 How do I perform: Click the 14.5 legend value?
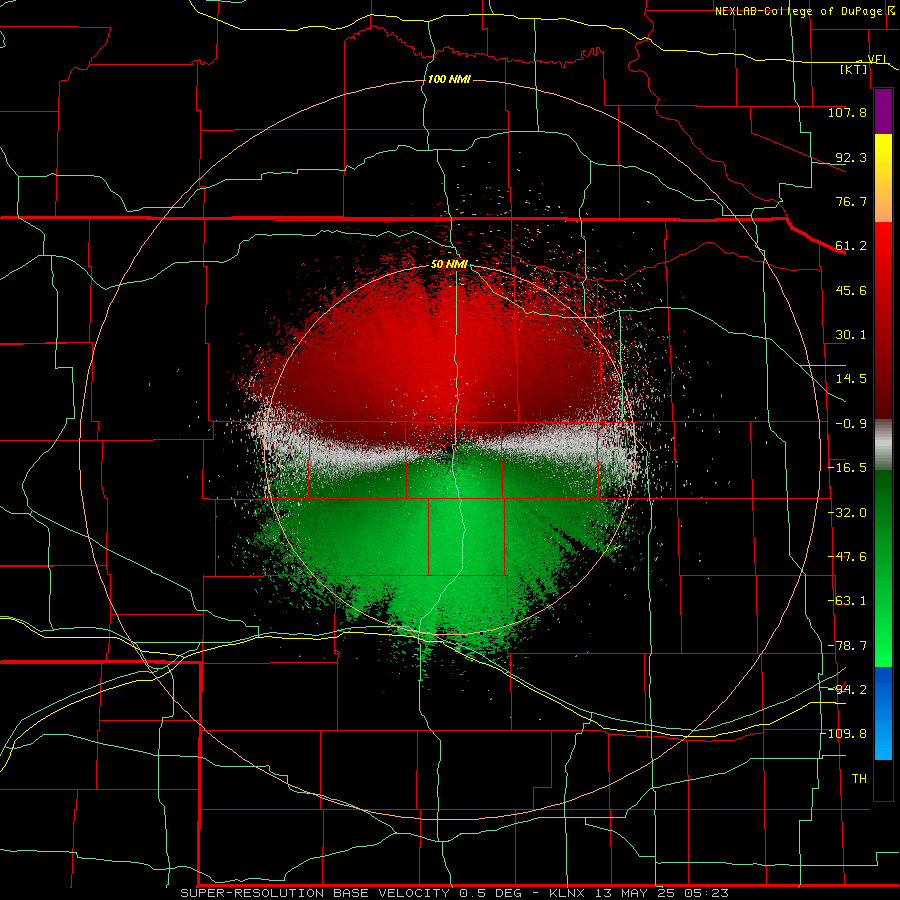coord(851,379)
